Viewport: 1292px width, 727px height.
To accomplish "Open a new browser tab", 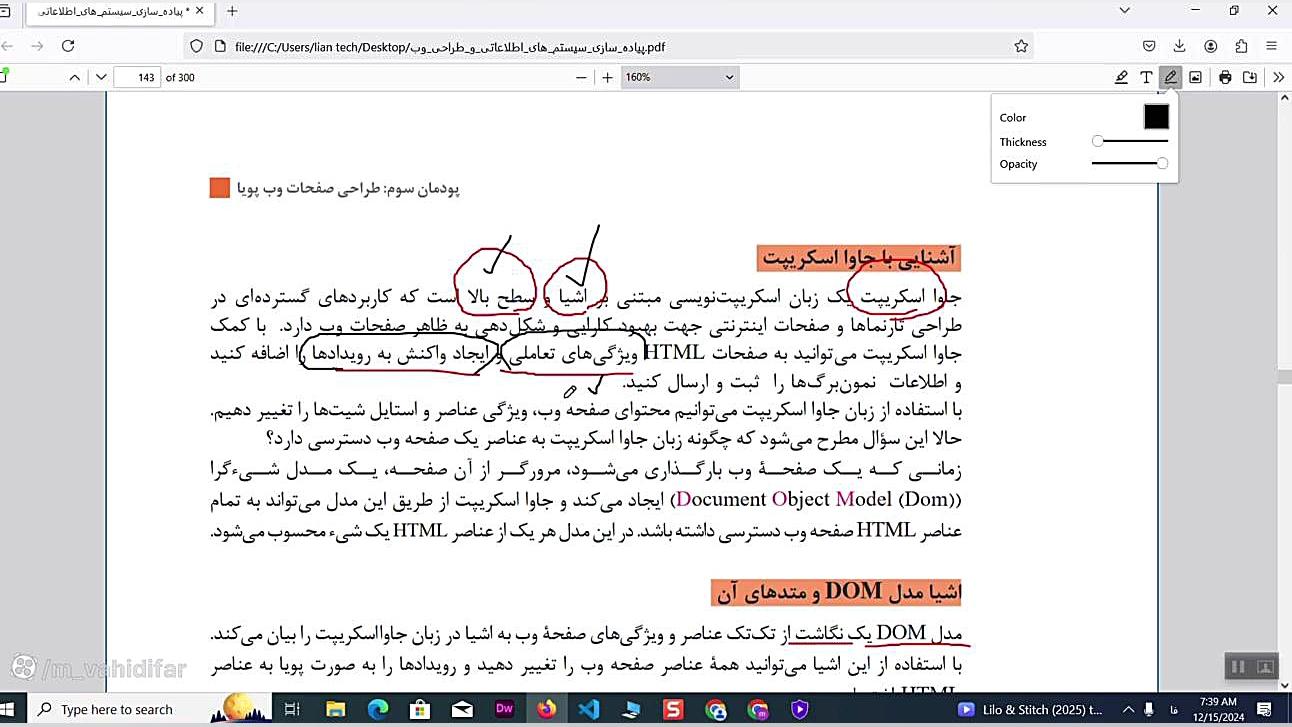I will coord(232,11).
